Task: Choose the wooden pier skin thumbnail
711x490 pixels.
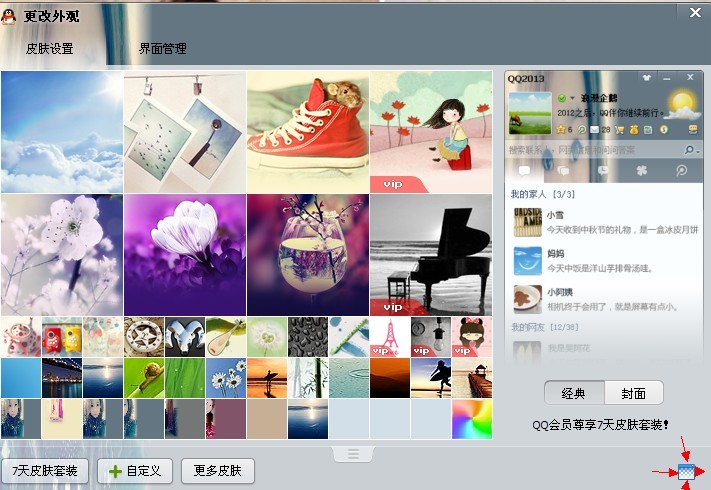Action: pos(472,378)
